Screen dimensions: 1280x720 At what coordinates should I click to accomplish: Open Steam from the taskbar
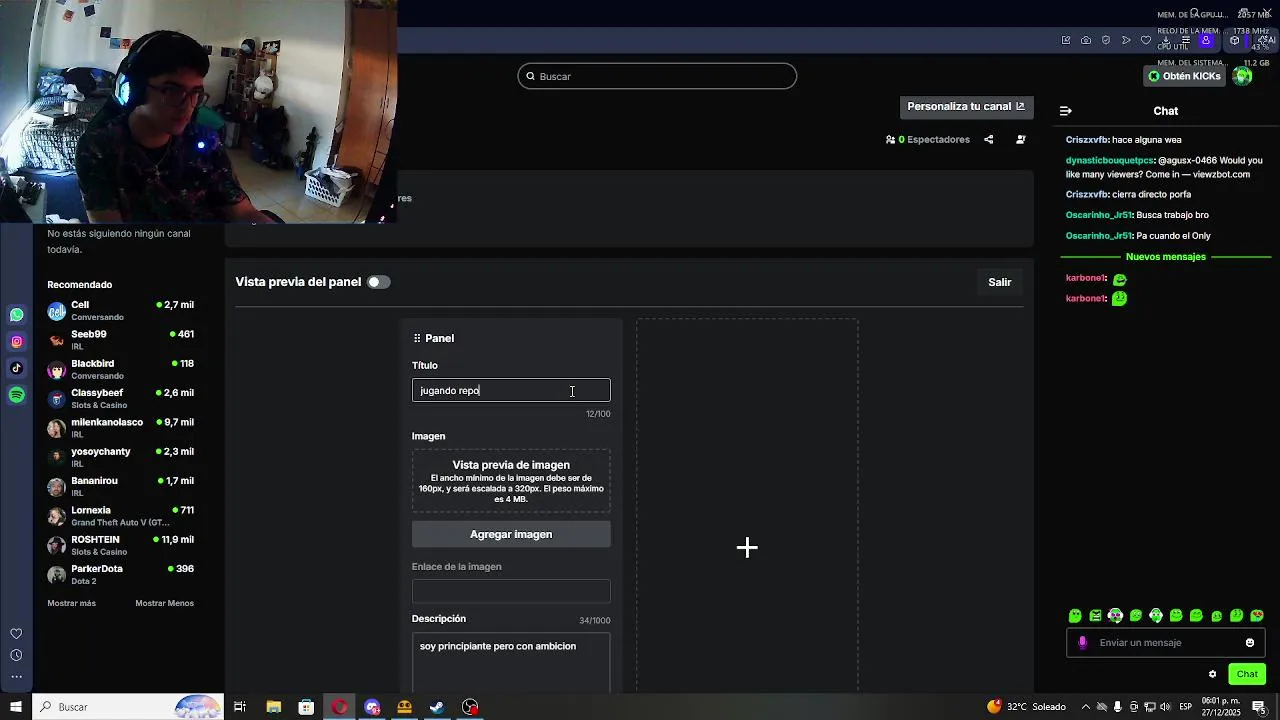tap(437, 707)
